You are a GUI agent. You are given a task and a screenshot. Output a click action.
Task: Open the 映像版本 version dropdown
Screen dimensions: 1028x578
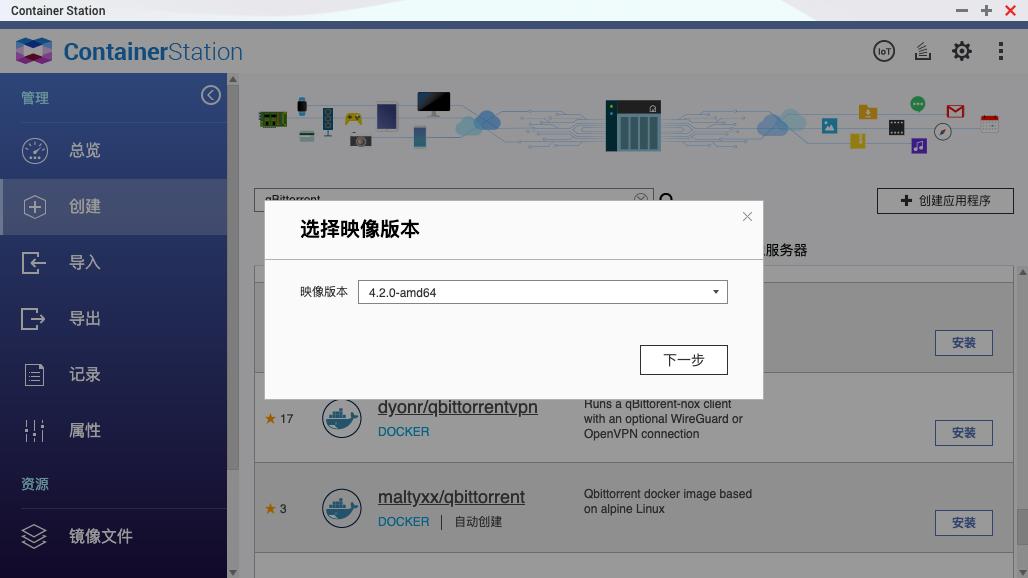coord(715,291)
